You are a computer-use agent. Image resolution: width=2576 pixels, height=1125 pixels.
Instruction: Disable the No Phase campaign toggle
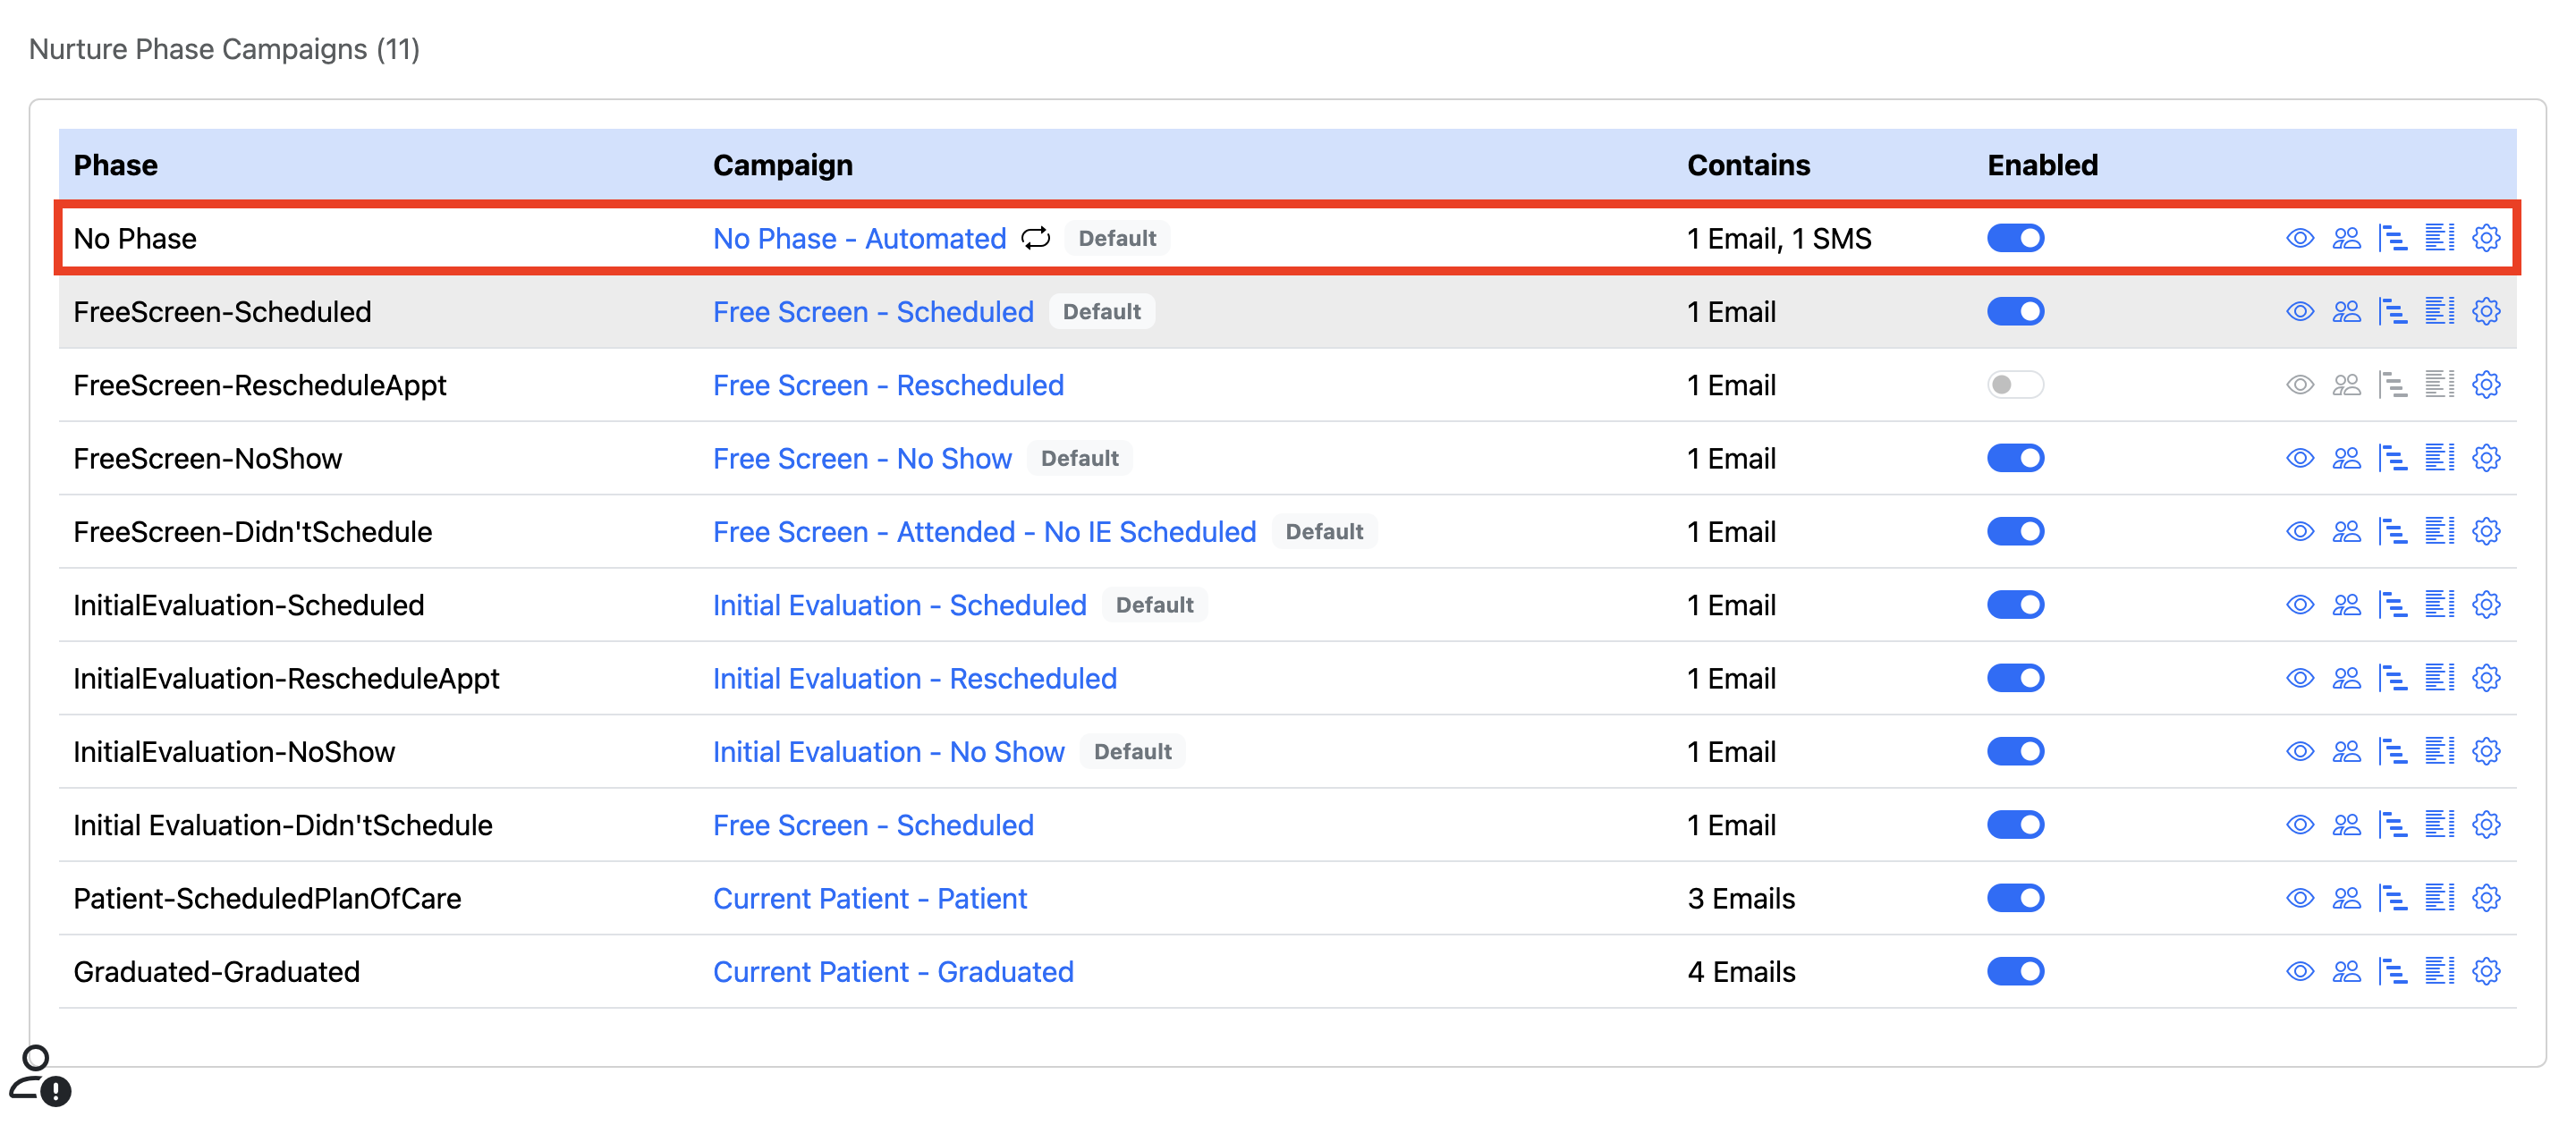[x=2015, y=238]
